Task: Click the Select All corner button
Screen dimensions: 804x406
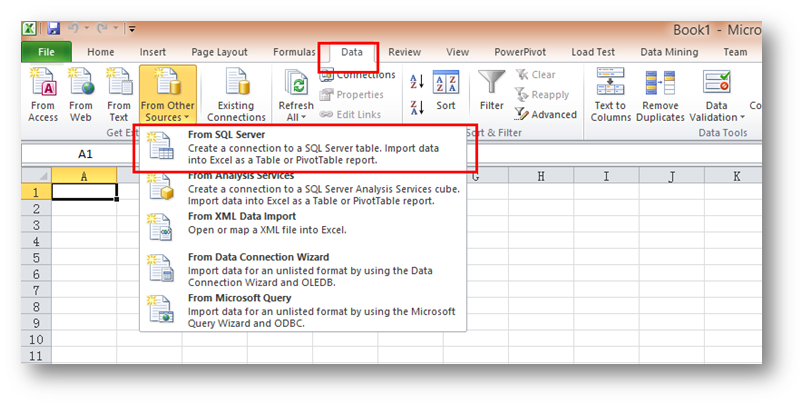Action: pos(36,176)
